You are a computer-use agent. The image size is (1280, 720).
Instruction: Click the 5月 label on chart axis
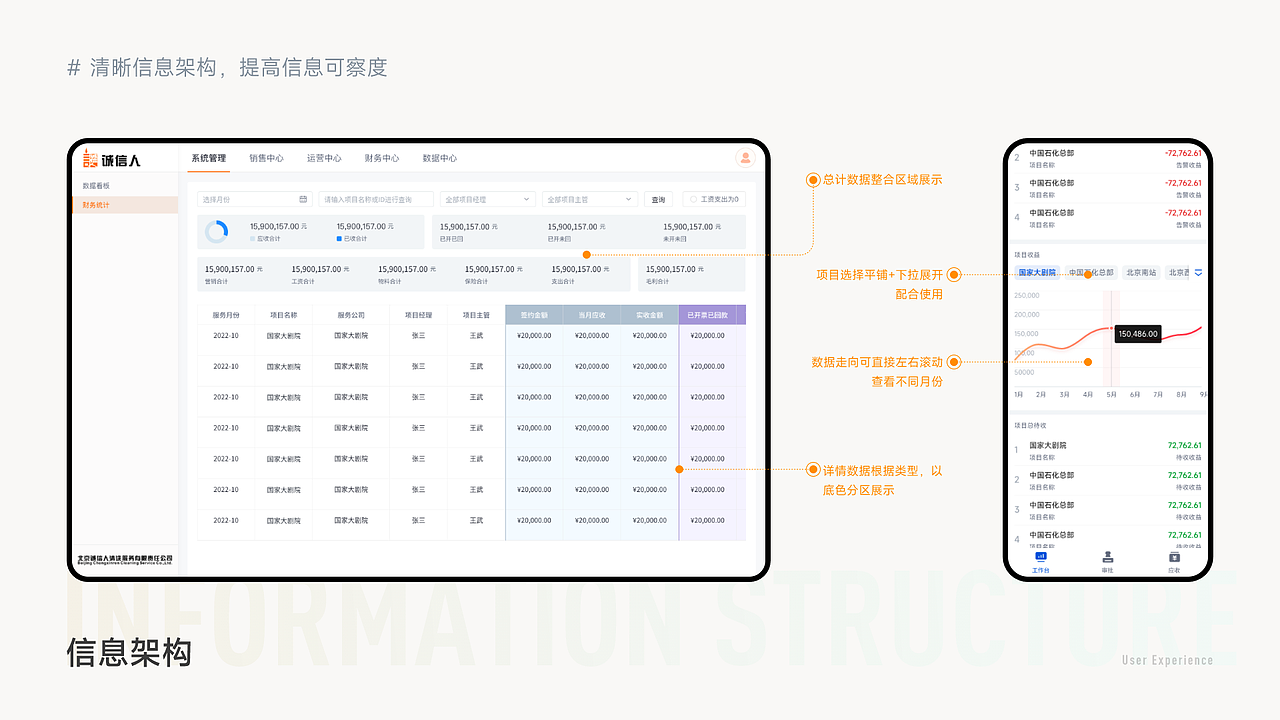tap(1111, 395)
